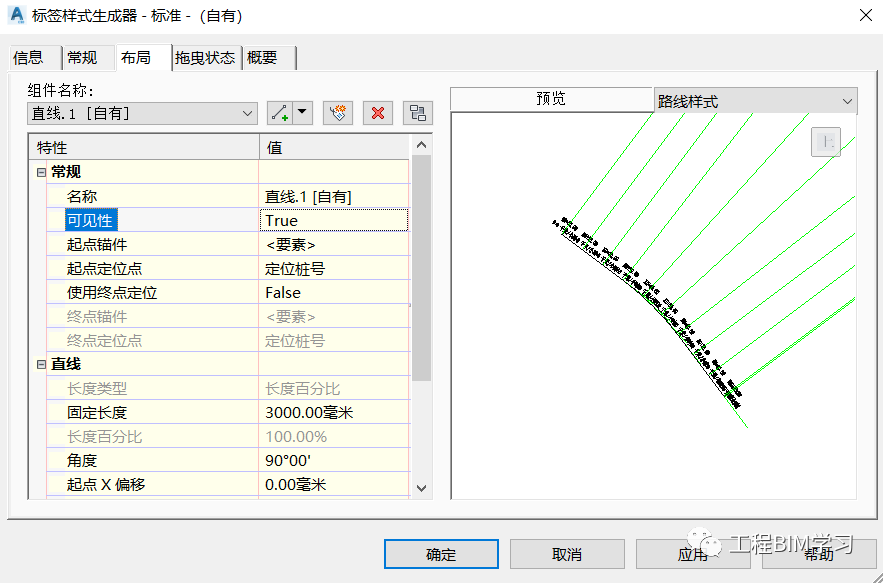Collapse the 常规 property group
883x583 pixels.
[x=41, y=172]
